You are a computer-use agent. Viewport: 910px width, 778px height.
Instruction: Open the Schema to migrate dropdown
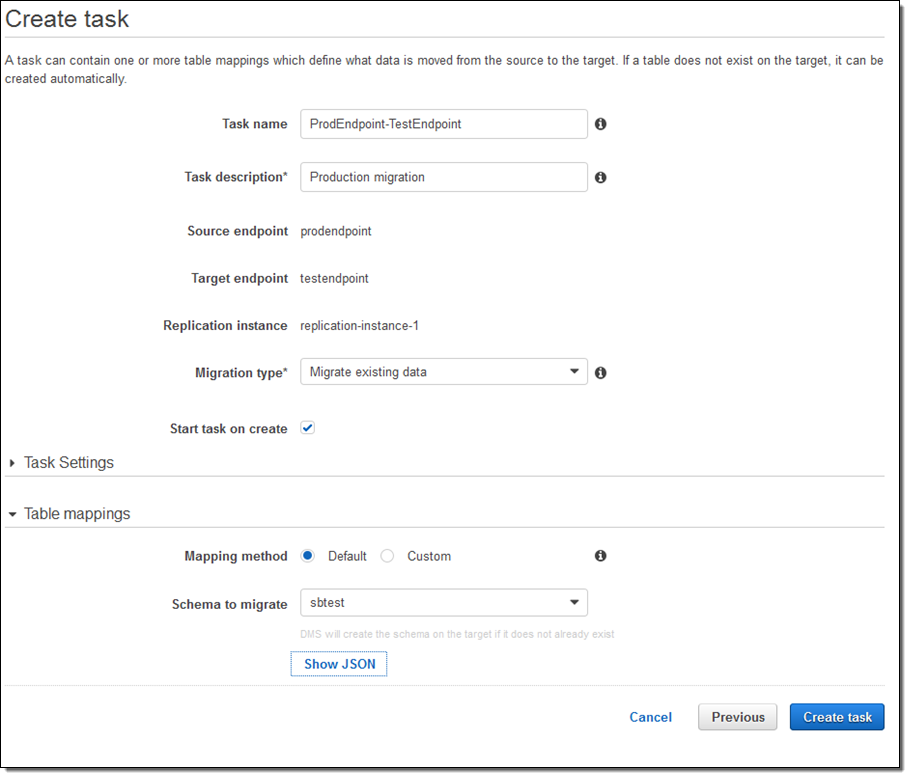pos(443,603)
